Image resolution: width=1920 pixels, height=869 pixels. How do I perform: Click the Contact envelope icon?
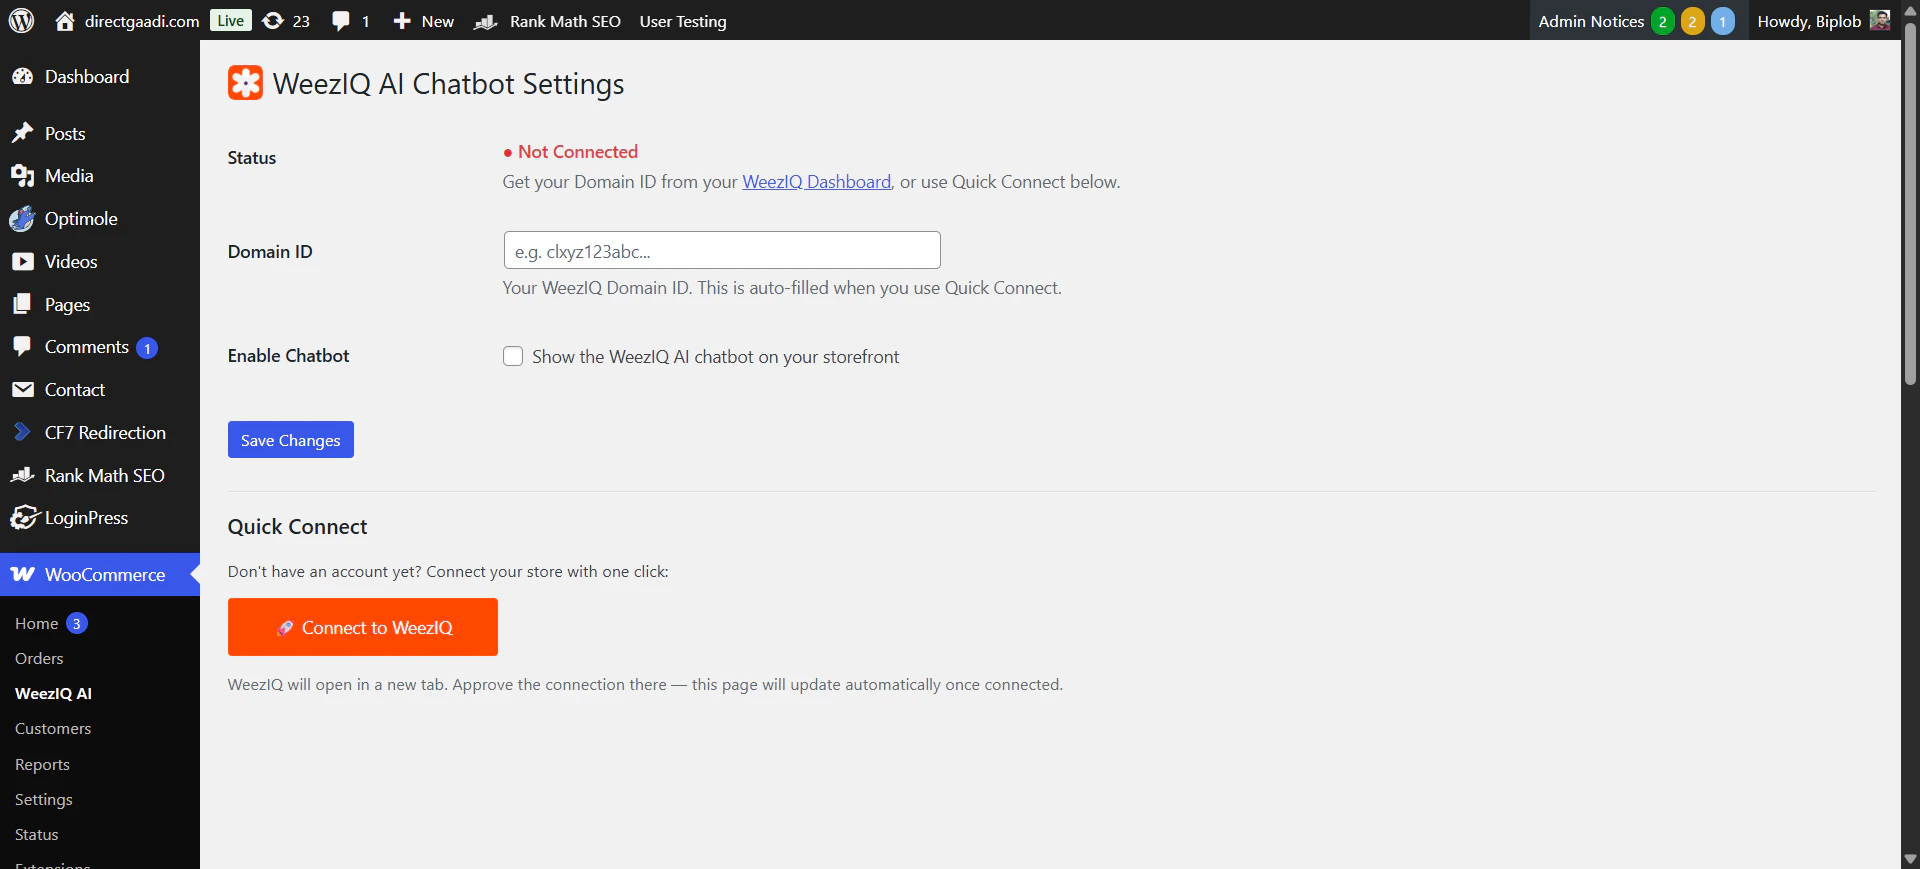(x=23, y=390)
